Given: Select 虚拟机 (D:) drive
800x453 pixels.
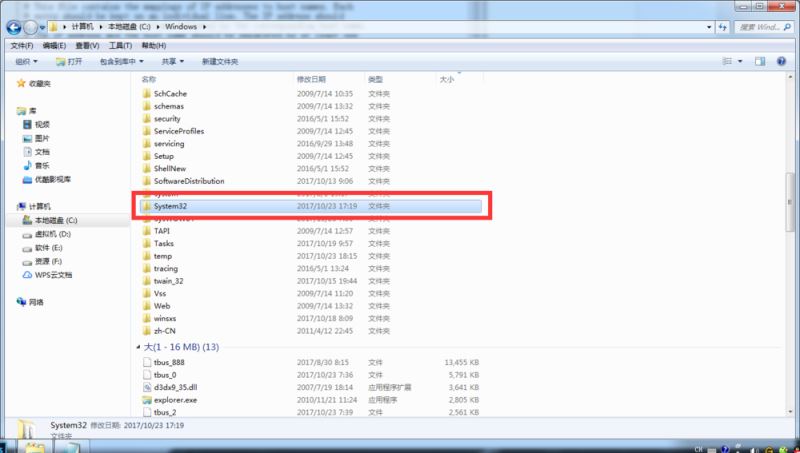Looking at the screenshot, I should coord(53,234).
